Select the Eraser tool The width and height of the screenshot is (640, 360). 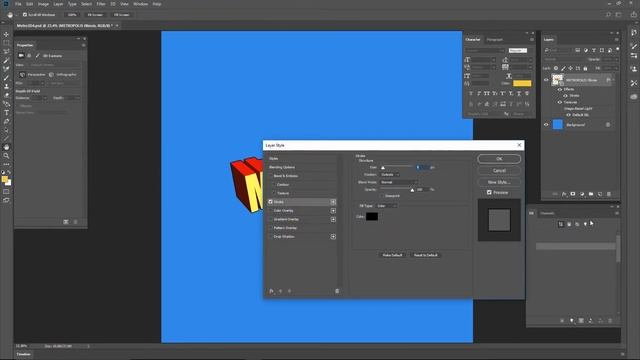[6, 95]
